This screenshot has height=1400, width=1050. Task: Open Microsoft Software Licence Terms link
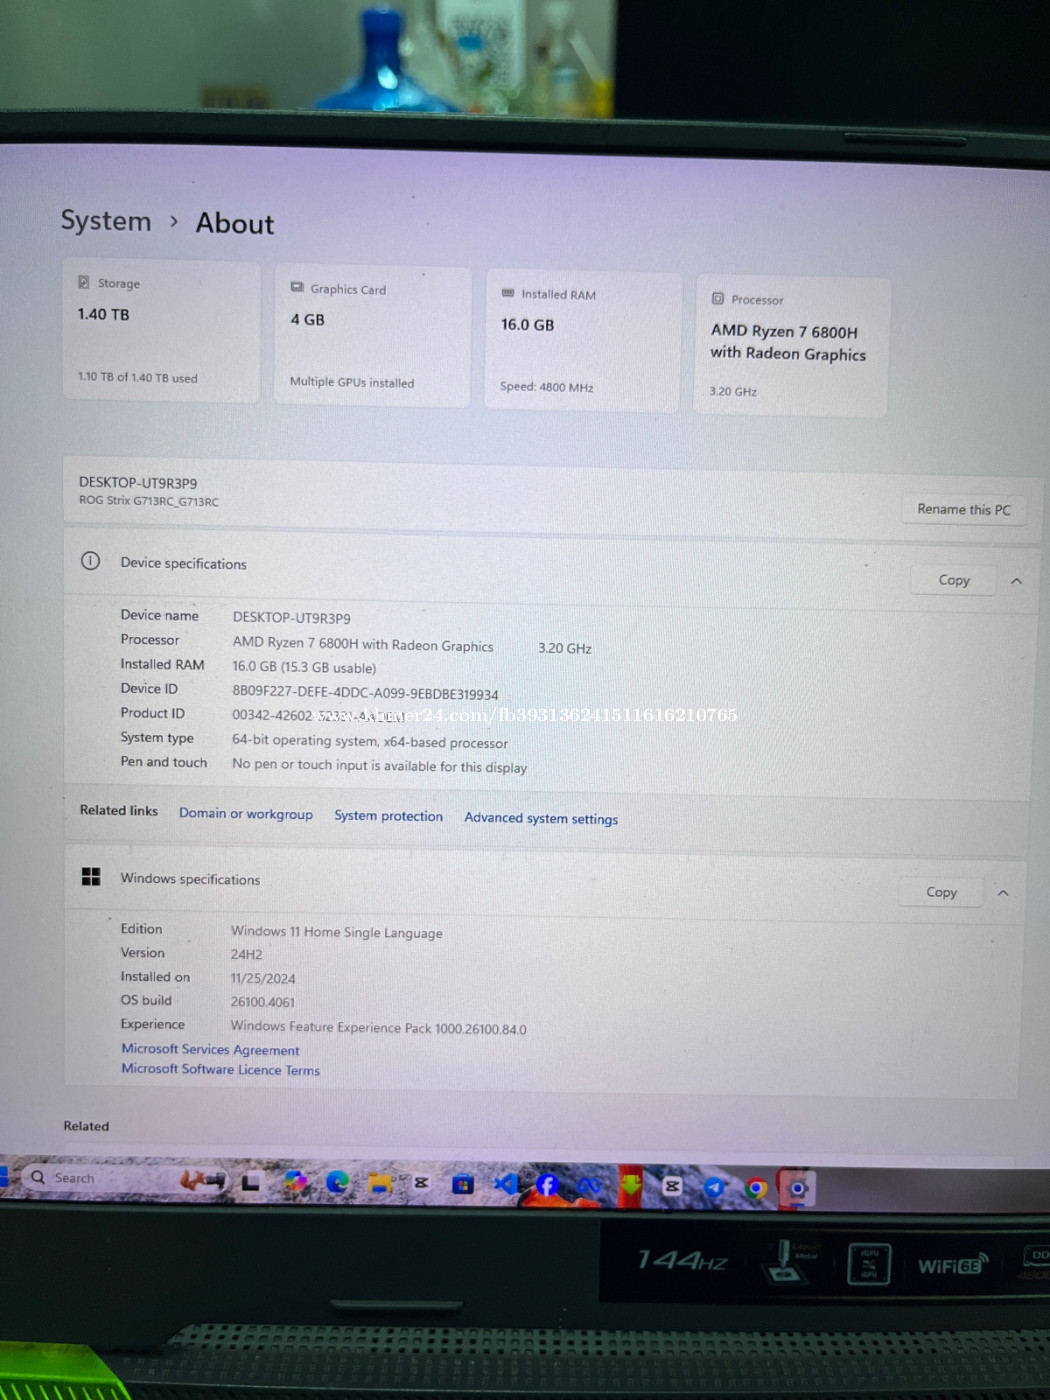pos(221,1069)
